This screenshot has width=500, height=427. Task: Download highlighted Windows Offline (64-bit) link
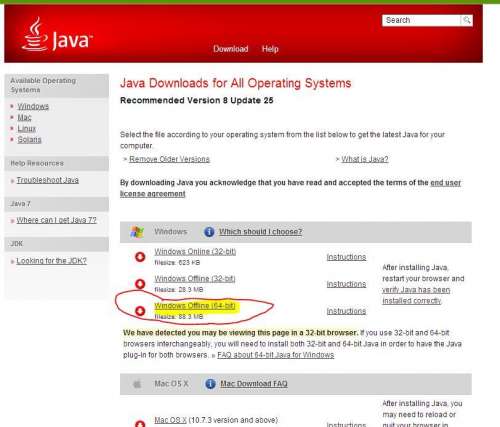(x=195, y=306)
